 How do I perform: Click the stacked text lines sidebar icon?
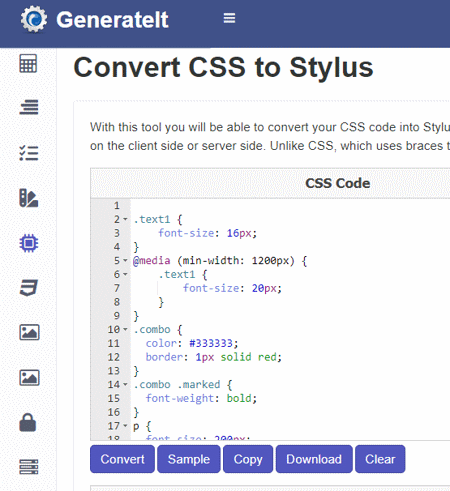click(x=29, y=107)
